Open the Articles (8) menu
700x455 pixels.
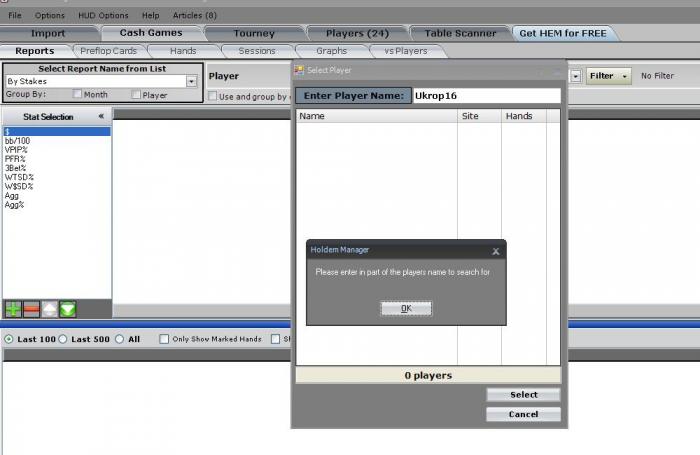[195, 15]
